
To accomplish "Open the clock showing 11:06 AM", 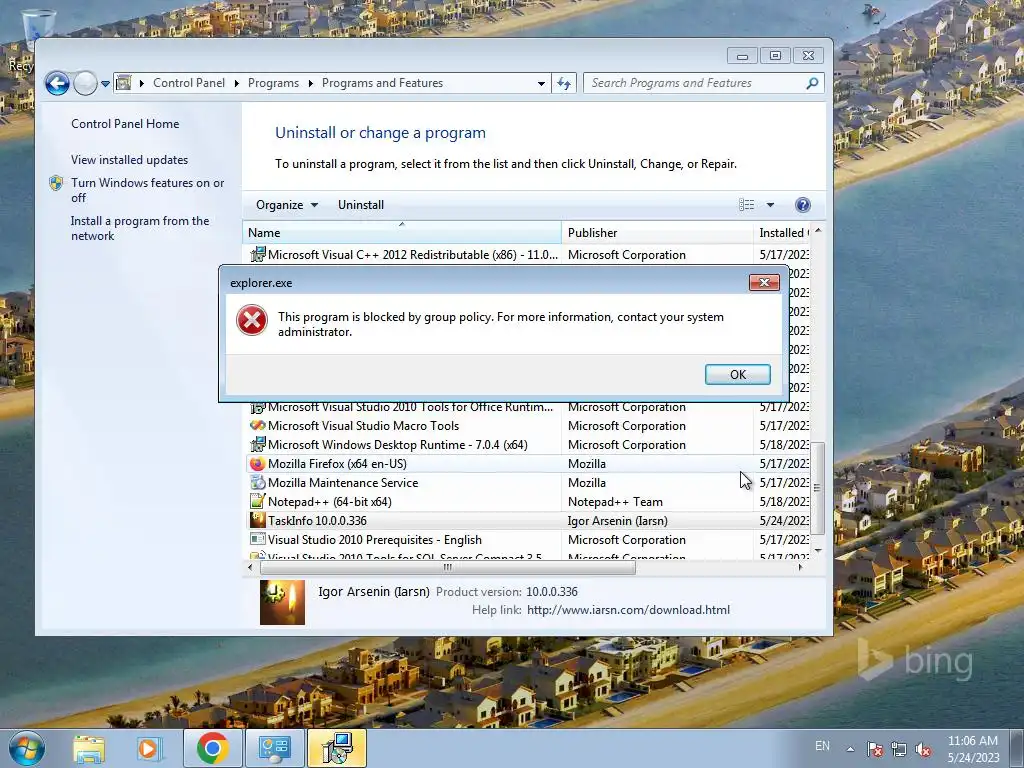I will pyautogui.click(x=973, y=748).
